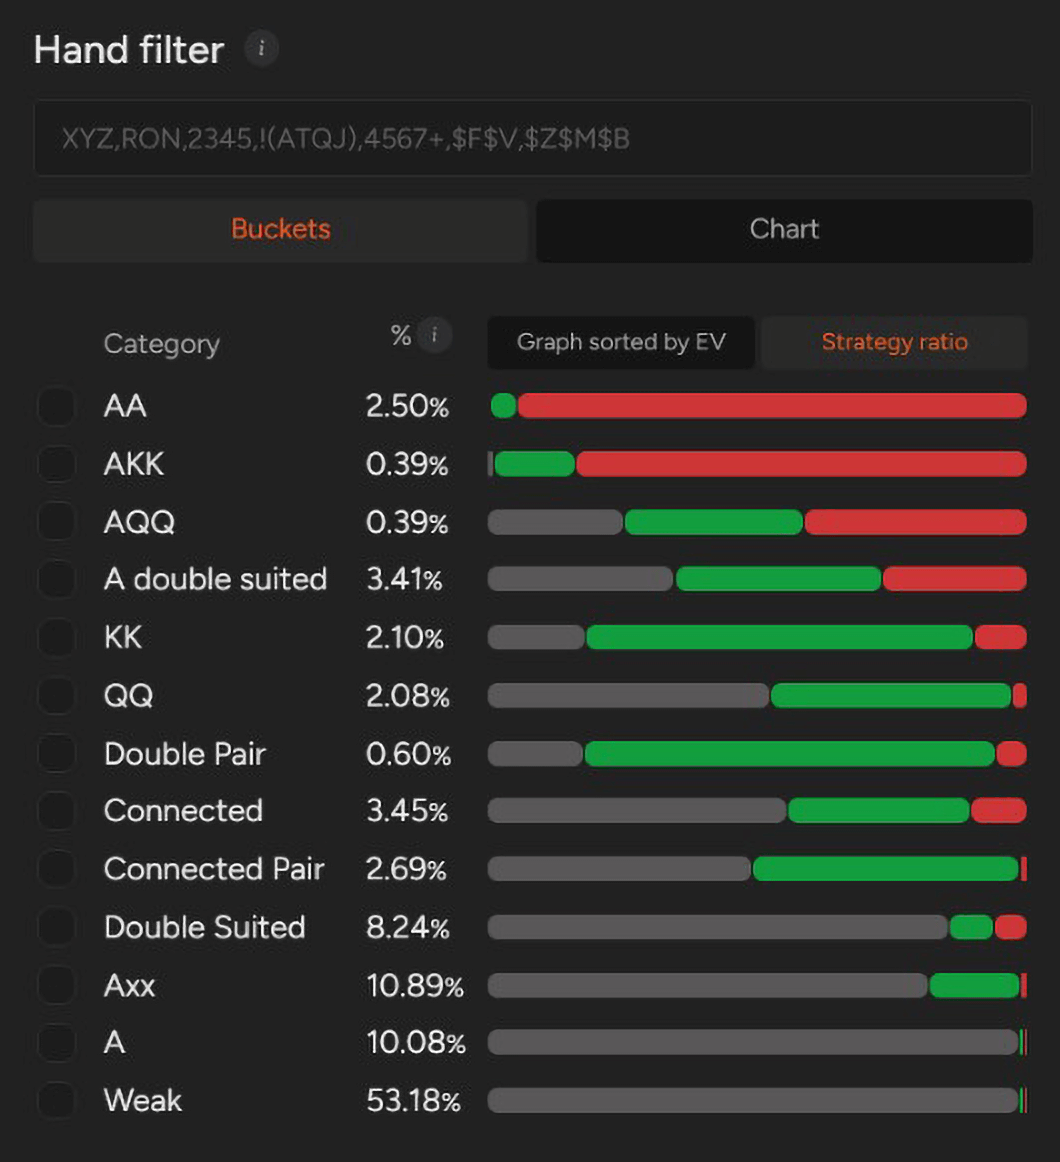Image resolution: width=1060 pixels, height=1162 pixels.
Task: Switch to the Buckets tab
Action: [x=280, y=230]
